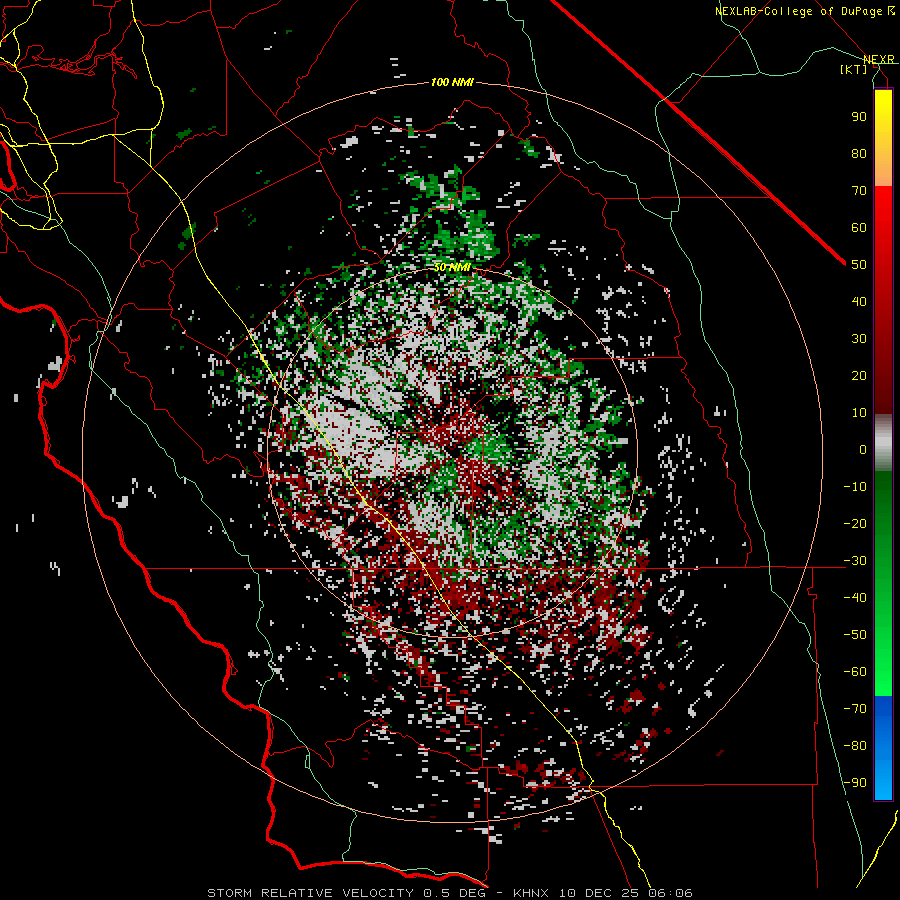Click the 10 value on the velocity scale
Viewport: 900px width, 900px height.
coord(859,413)
